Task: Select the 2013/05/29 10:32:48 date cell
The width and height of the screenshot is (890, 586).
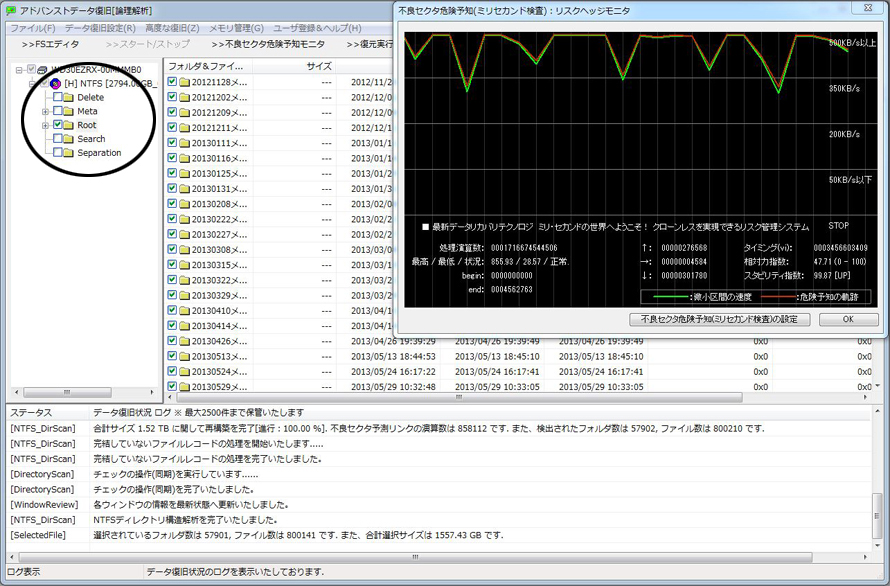Action: pos(393,387)
